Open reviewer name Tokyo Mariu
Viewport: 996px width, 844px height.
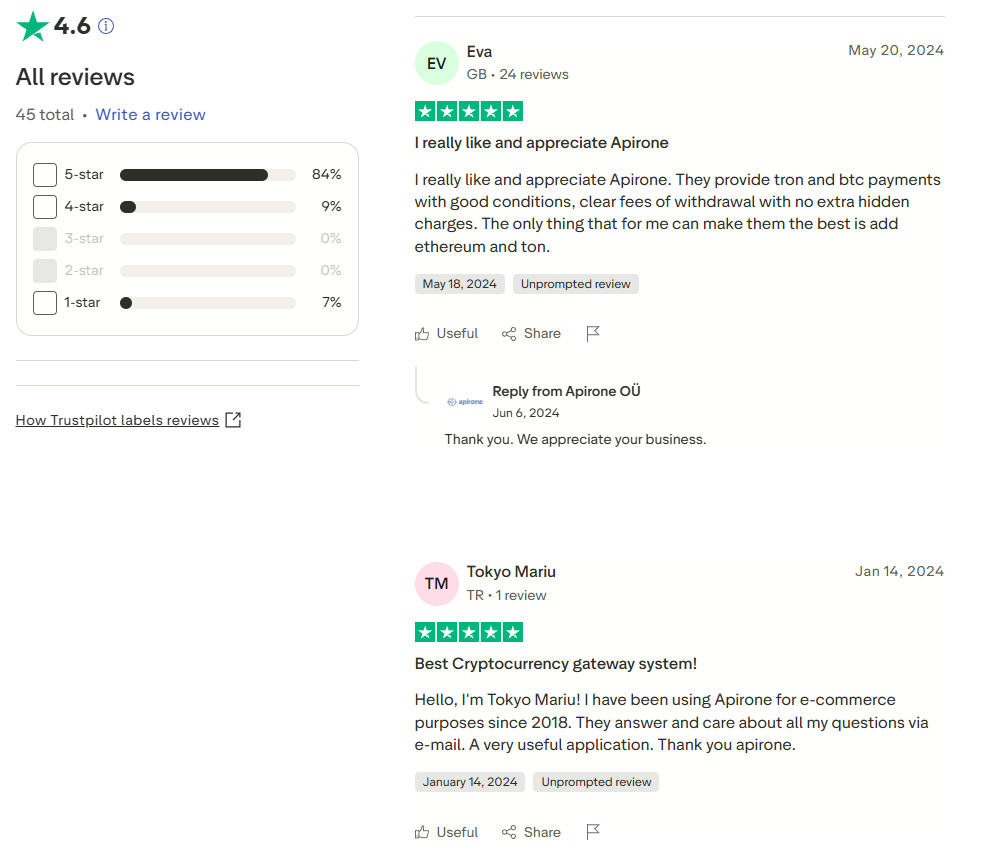511,572
